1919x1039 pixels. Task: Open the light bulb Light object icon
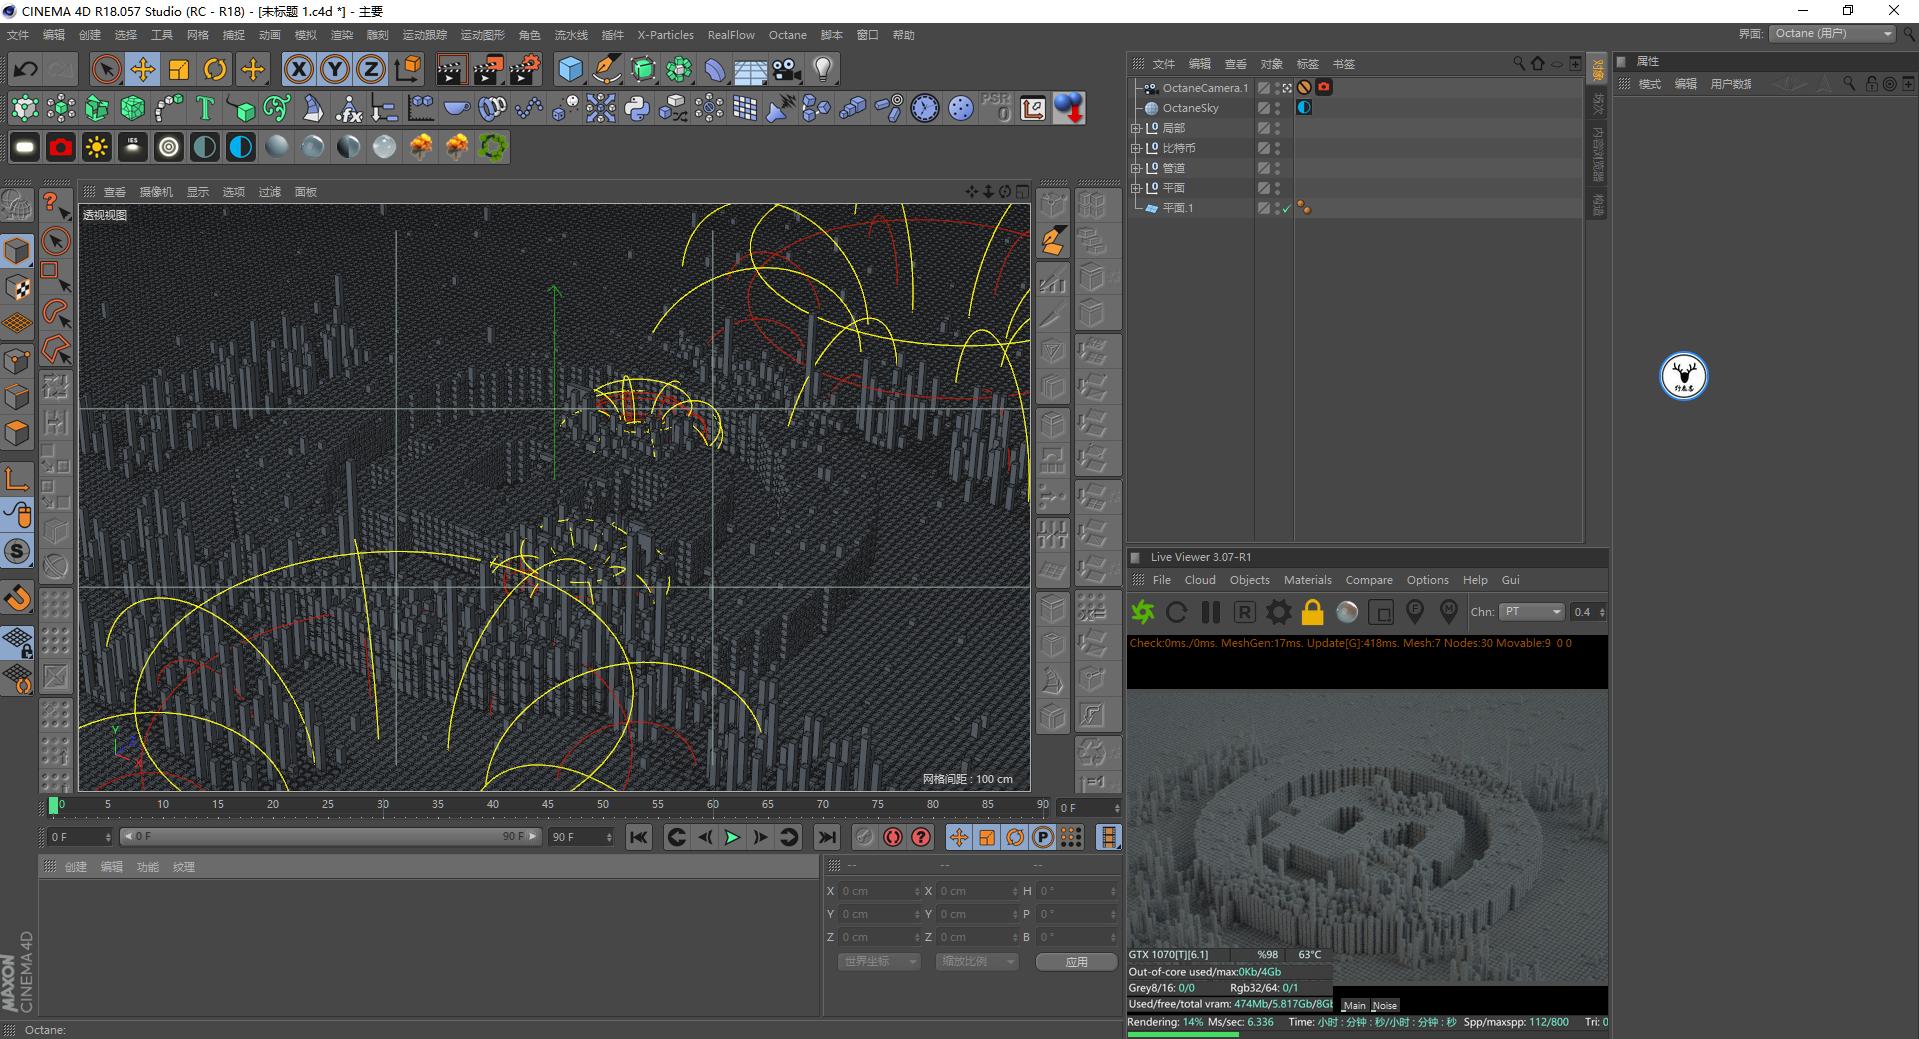822,69
